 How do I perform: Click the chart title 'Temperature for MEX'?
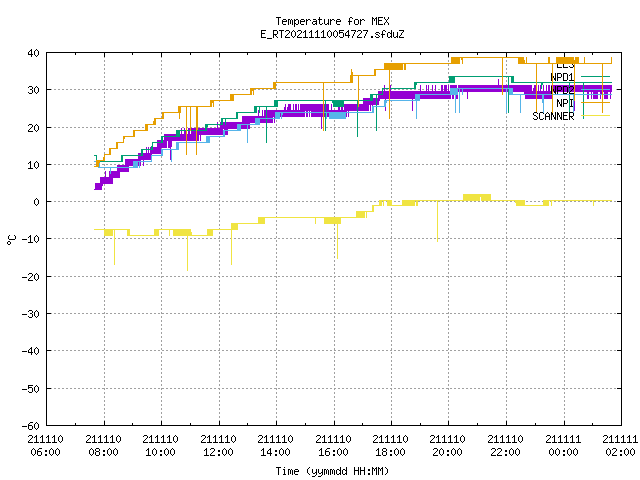point(332,21)
